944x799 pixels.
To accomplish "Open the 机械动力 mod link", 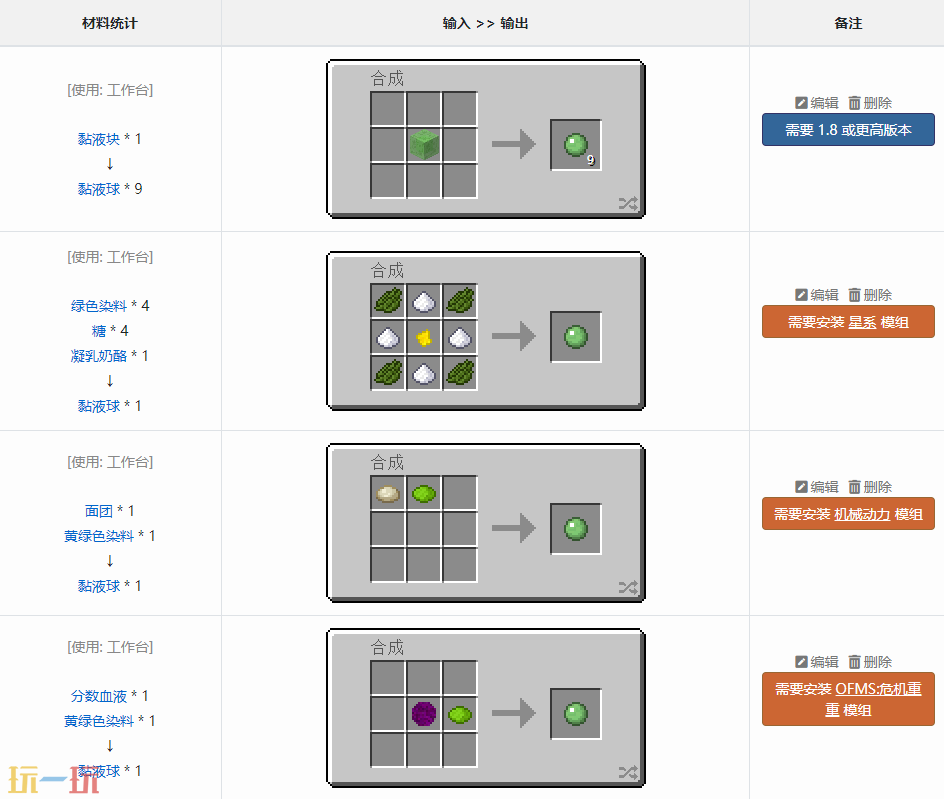I will [x=862, y=514].
